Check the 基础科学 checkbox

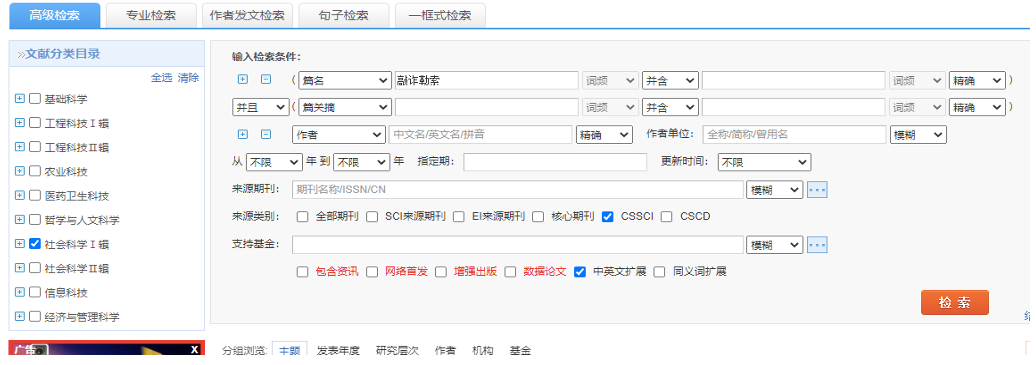(x=35, y=99)
